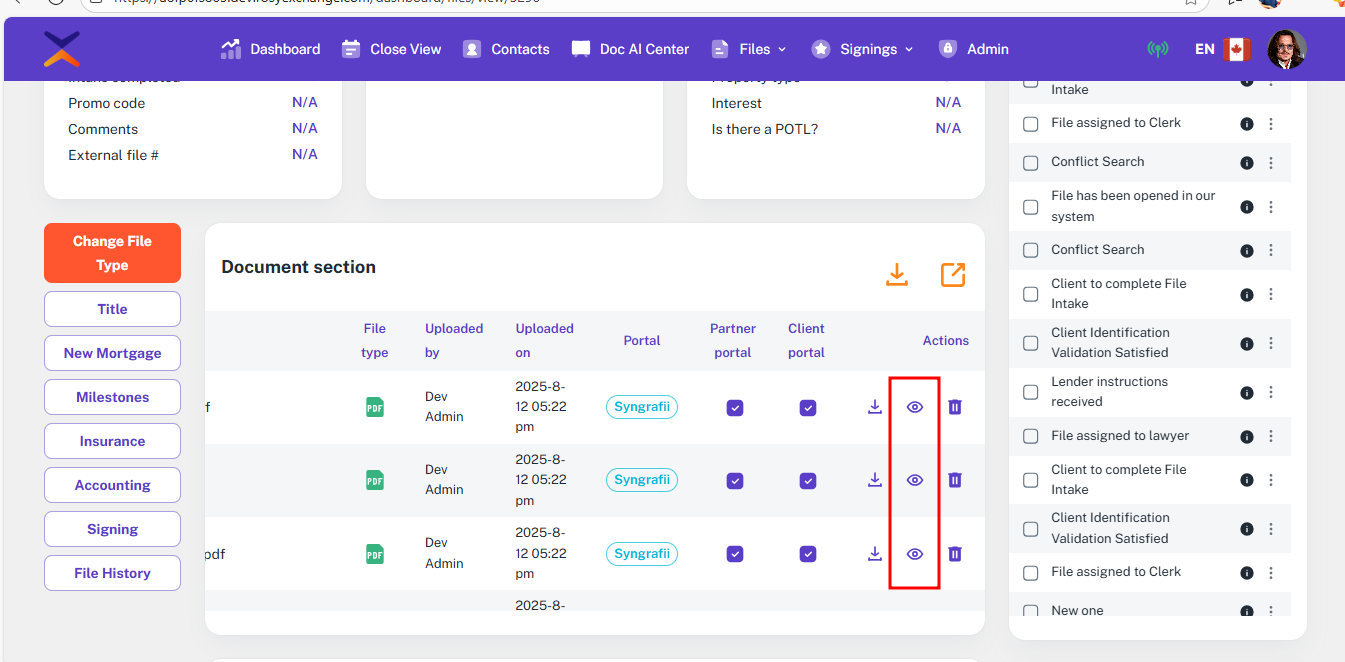This screenshot has height=662, width=1345.
Task: Download the first document in the list
Action: pyautogui.click(x=875, y=407)
